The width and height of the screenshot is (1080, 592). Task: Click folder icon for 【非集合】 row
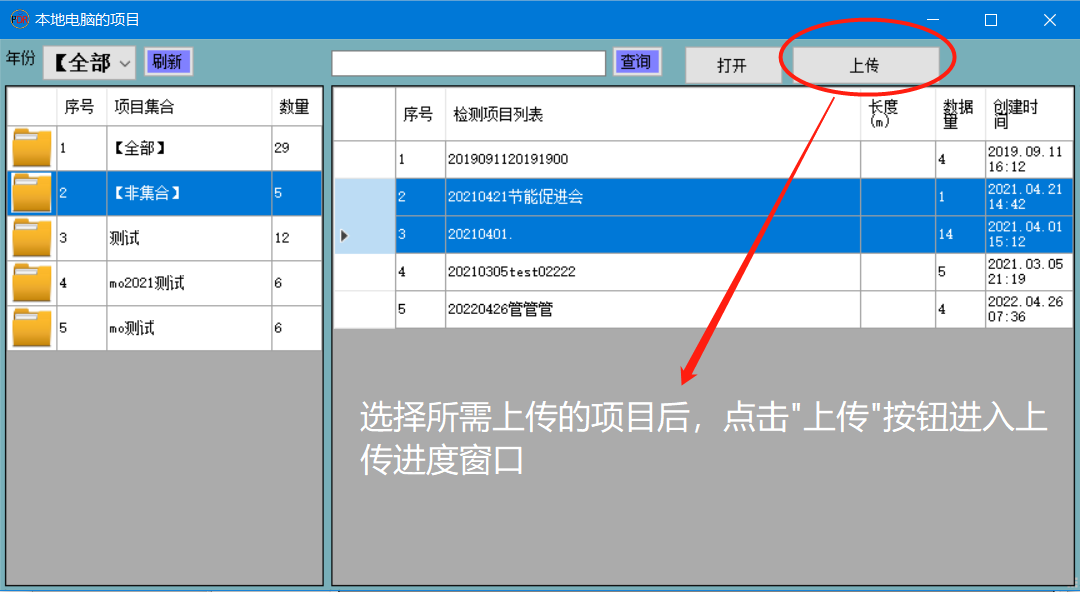[x=32, y=193]
